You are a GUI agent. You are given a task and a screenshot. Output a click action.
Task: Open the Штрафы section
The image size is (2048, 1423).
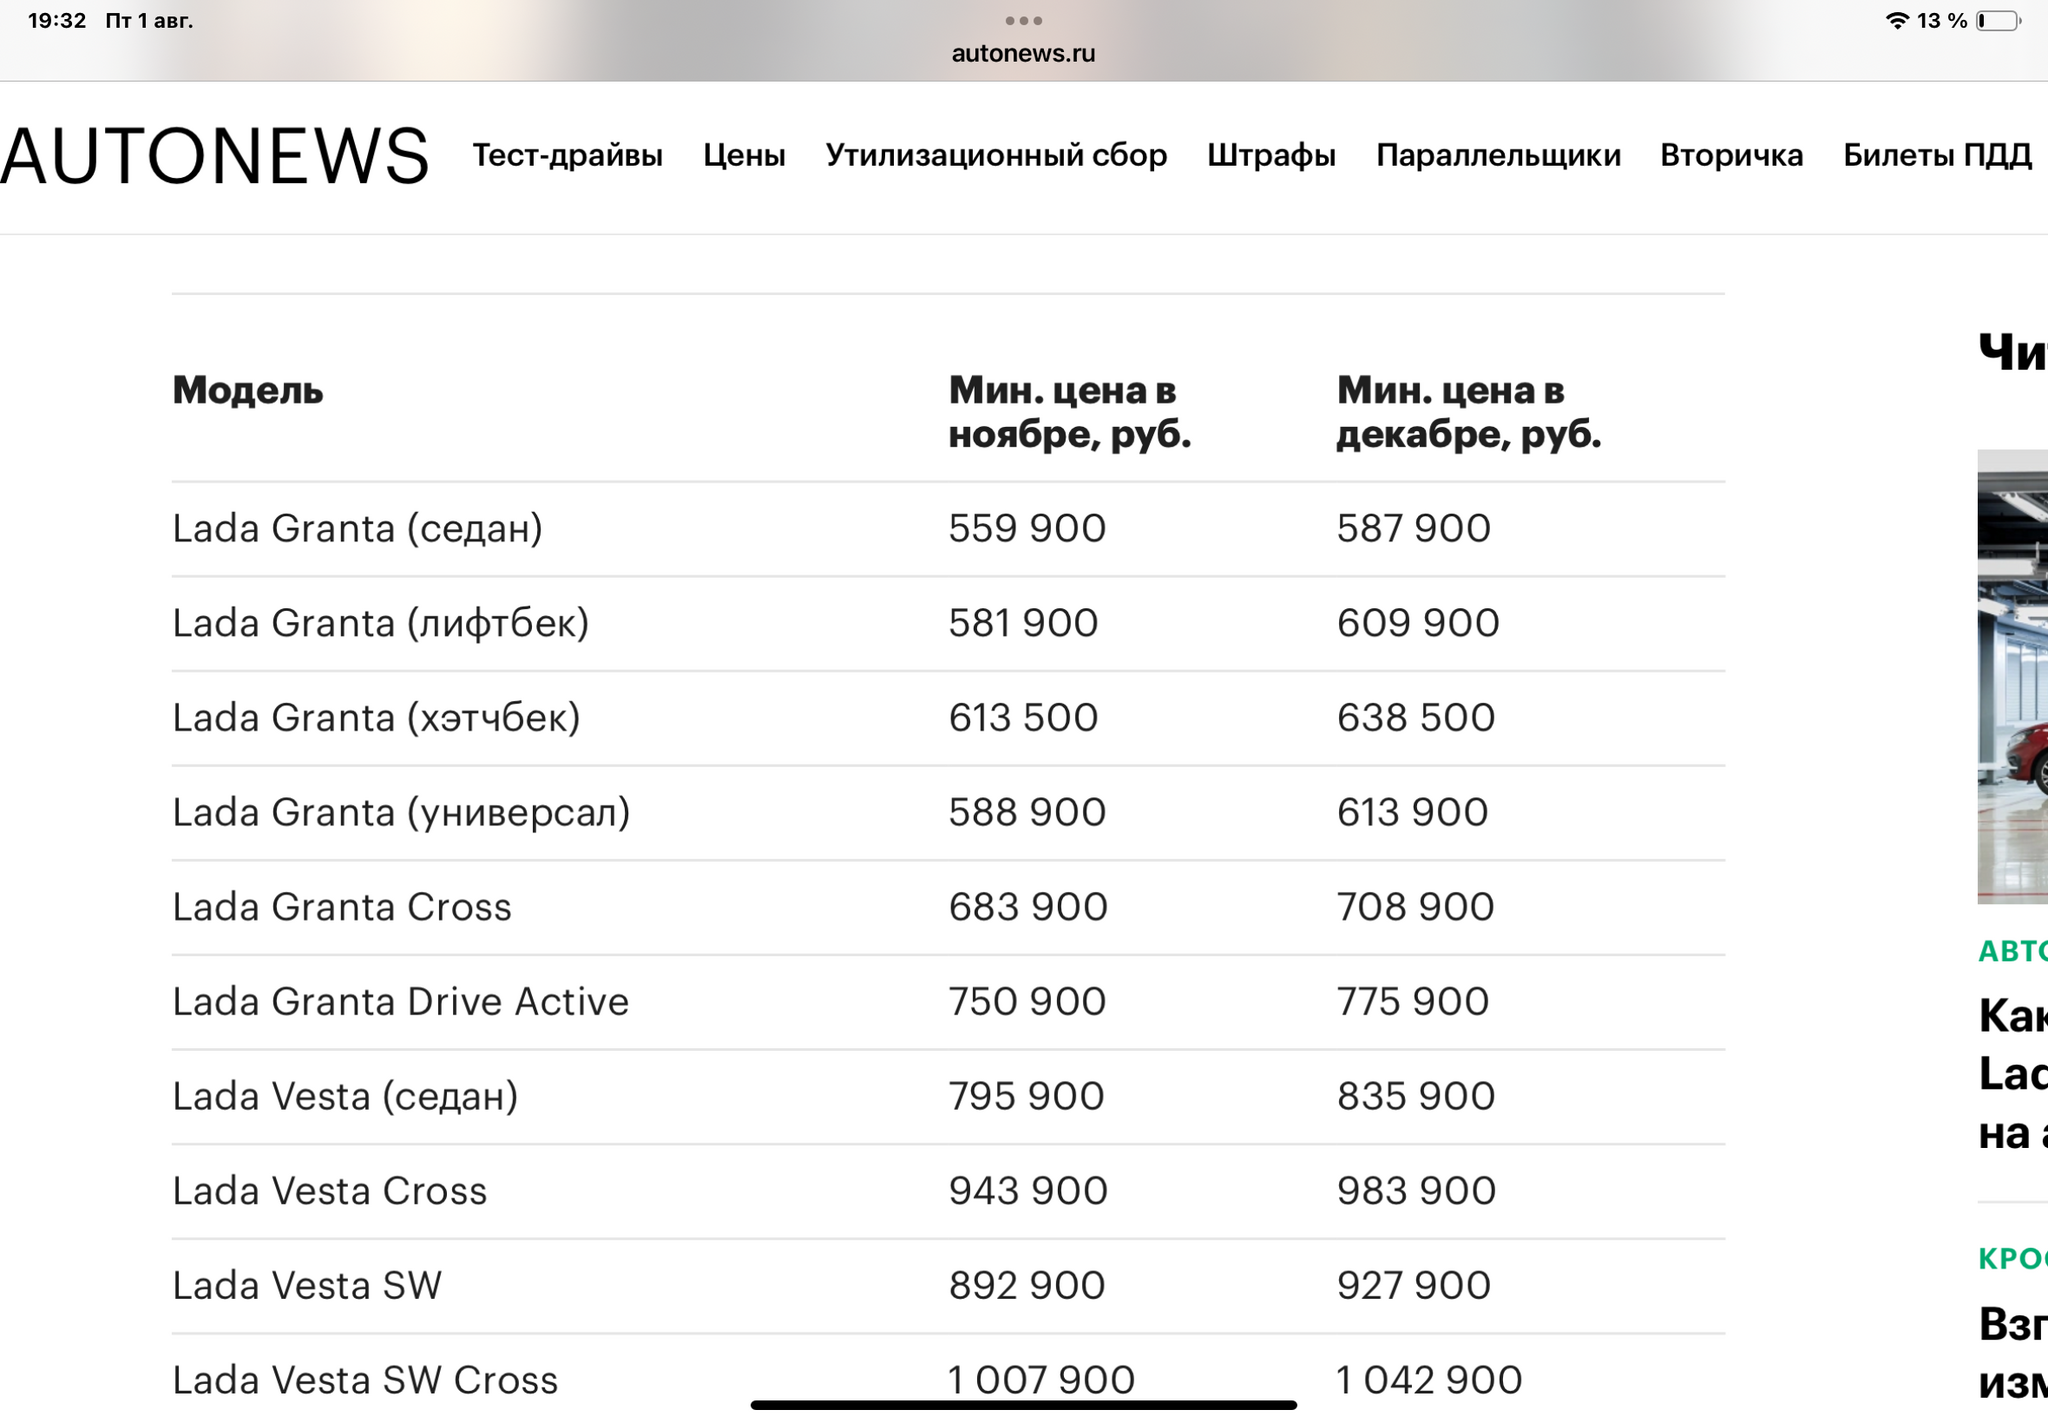[1271, 156]
